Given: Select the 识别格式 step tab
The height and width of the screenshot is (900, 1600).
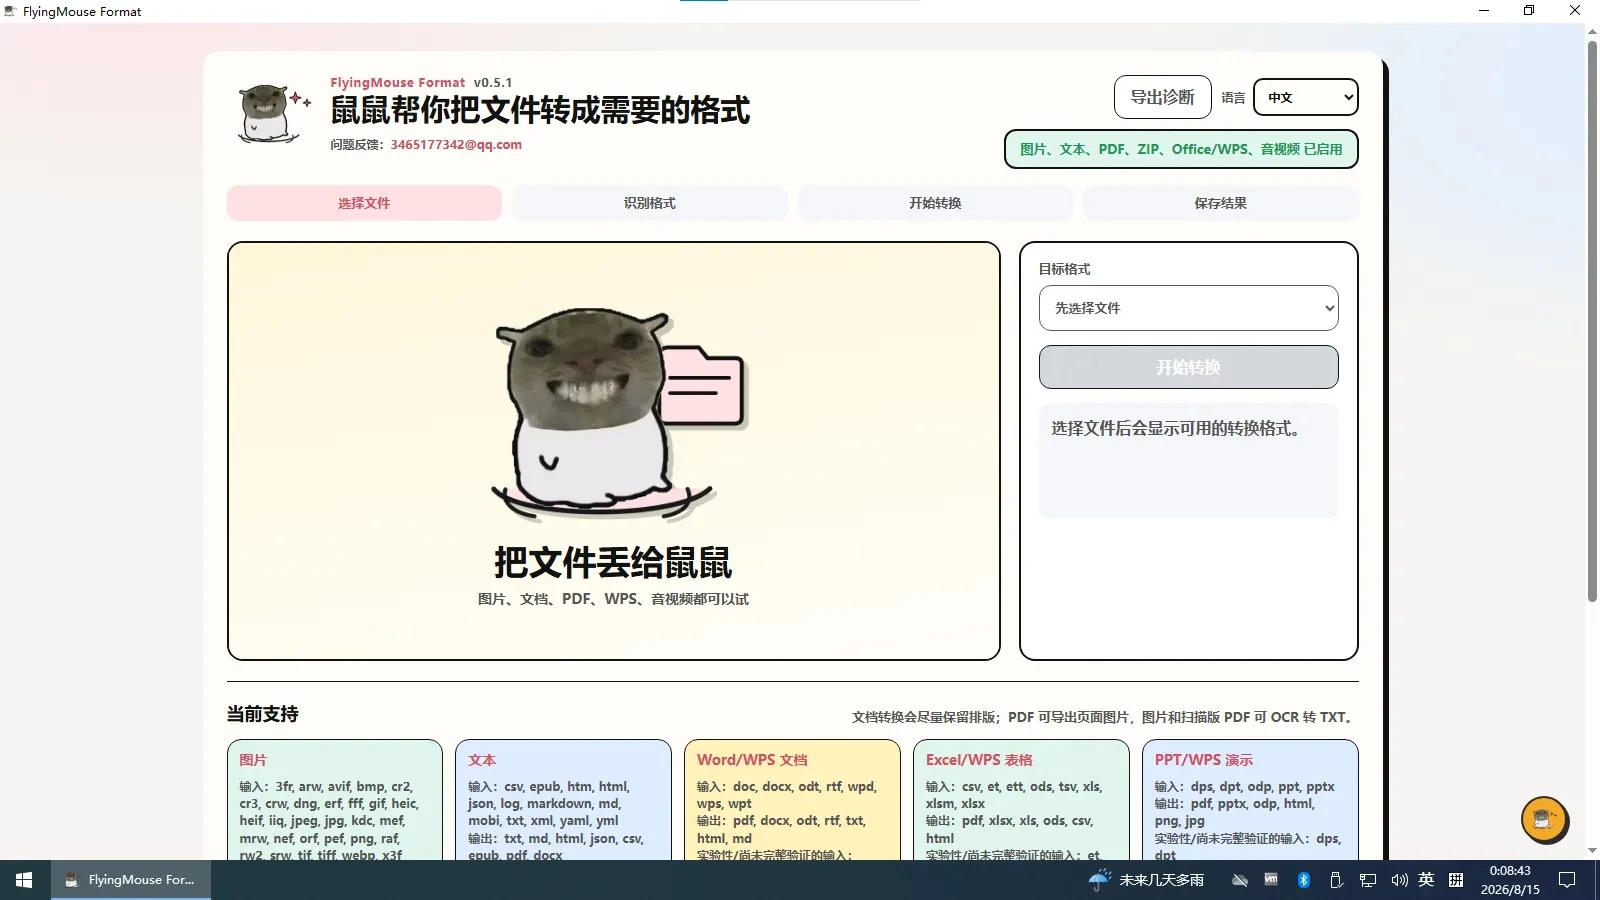Looking at the screenshot, I should tap(650, 203).
